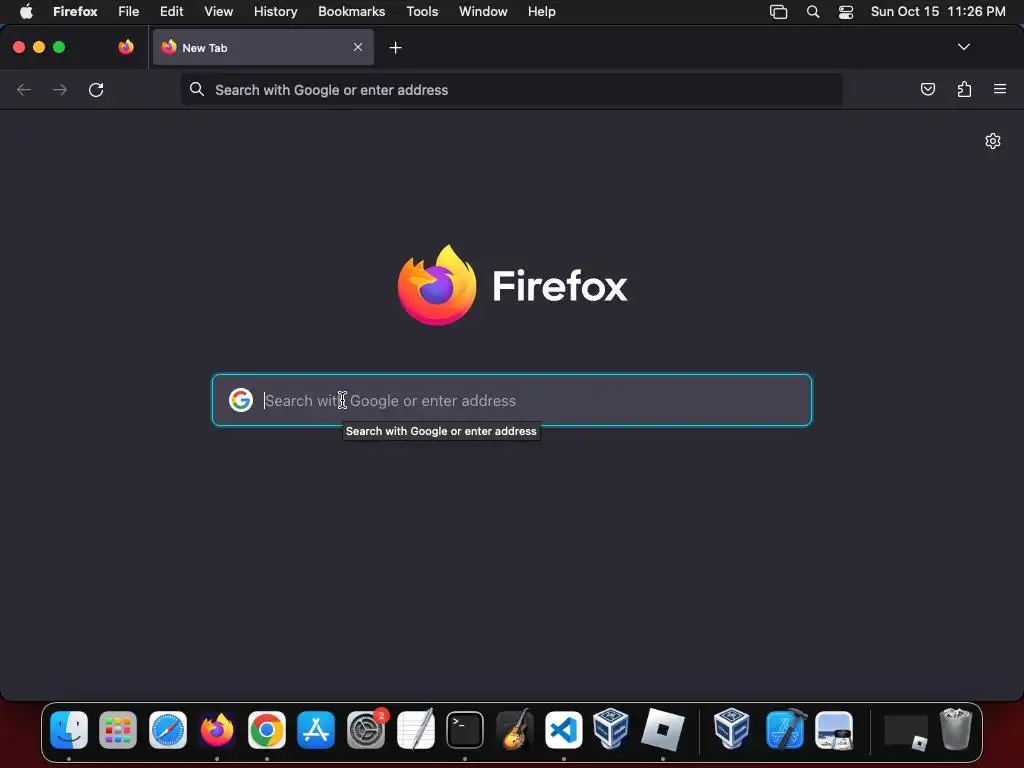This screenshot has width=1024, height=768.
Task: Close the New Tab tab
Action: pos(358,47)
